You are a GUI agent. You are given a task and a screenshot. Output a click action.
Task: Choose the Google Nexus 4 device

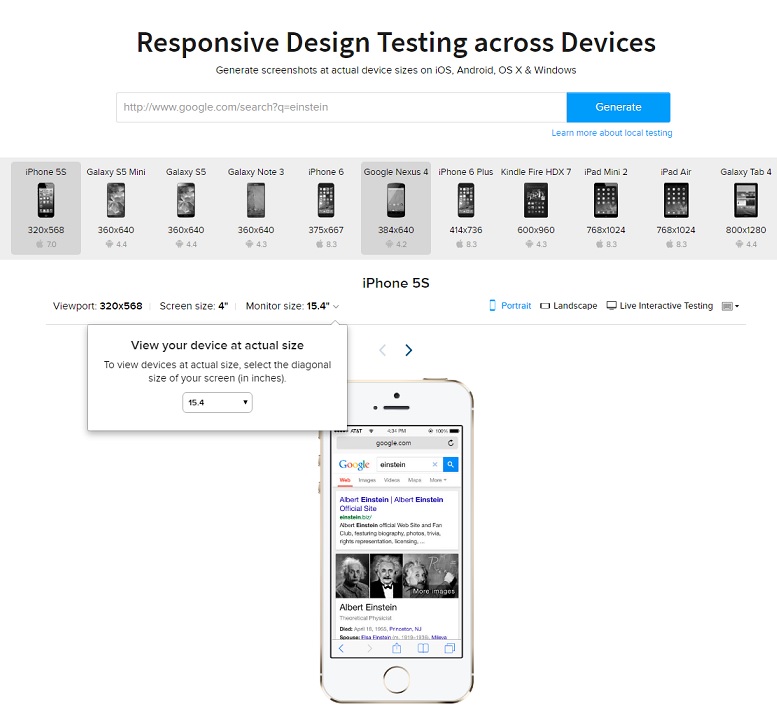pyautogui.click(x=396, y=208)
